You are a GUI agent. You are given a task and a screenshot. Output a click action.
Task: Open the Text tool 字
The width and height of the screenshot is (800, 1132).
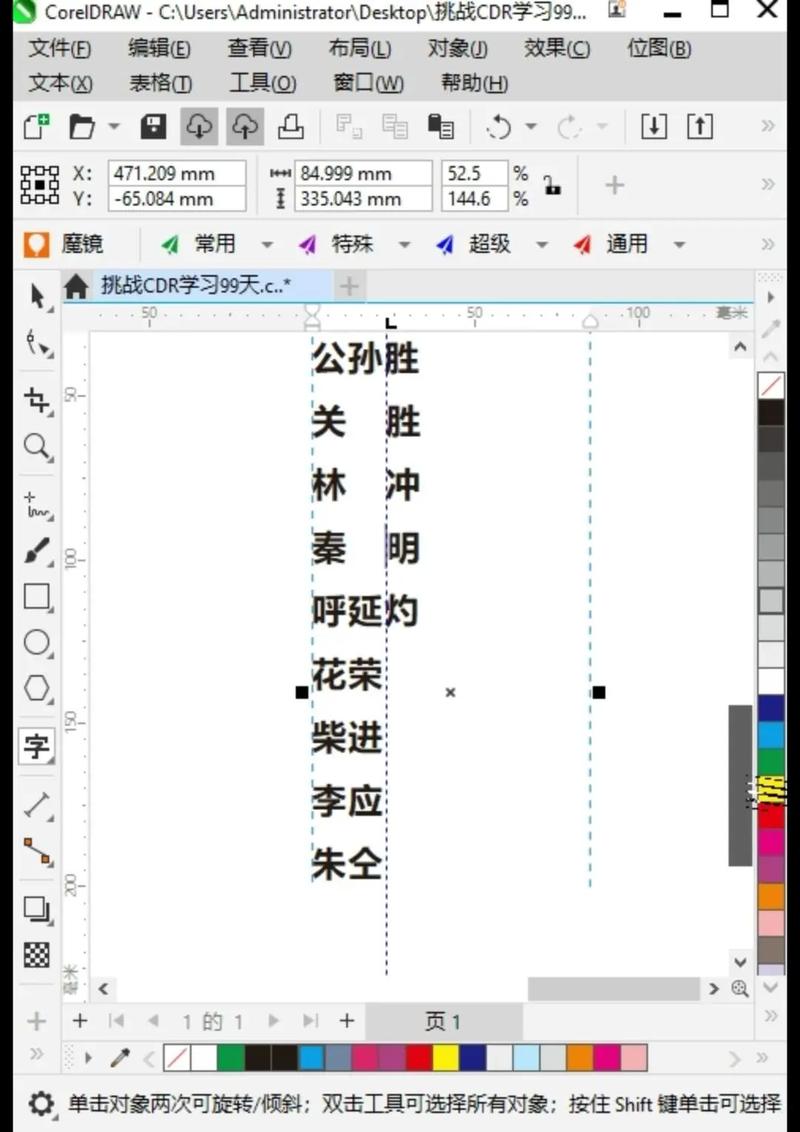click(x=36, y=744)
